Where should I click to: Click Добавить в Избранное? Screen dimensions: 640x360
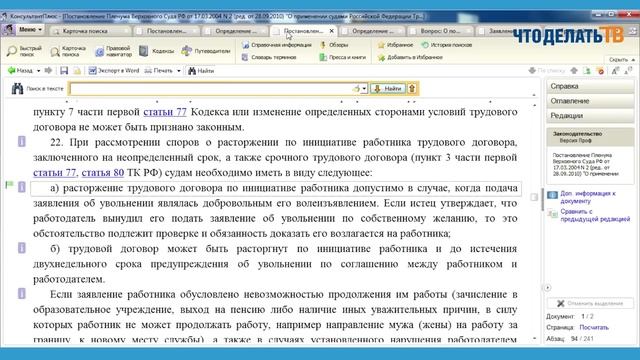pyautogui.click(x=410, y=58)
